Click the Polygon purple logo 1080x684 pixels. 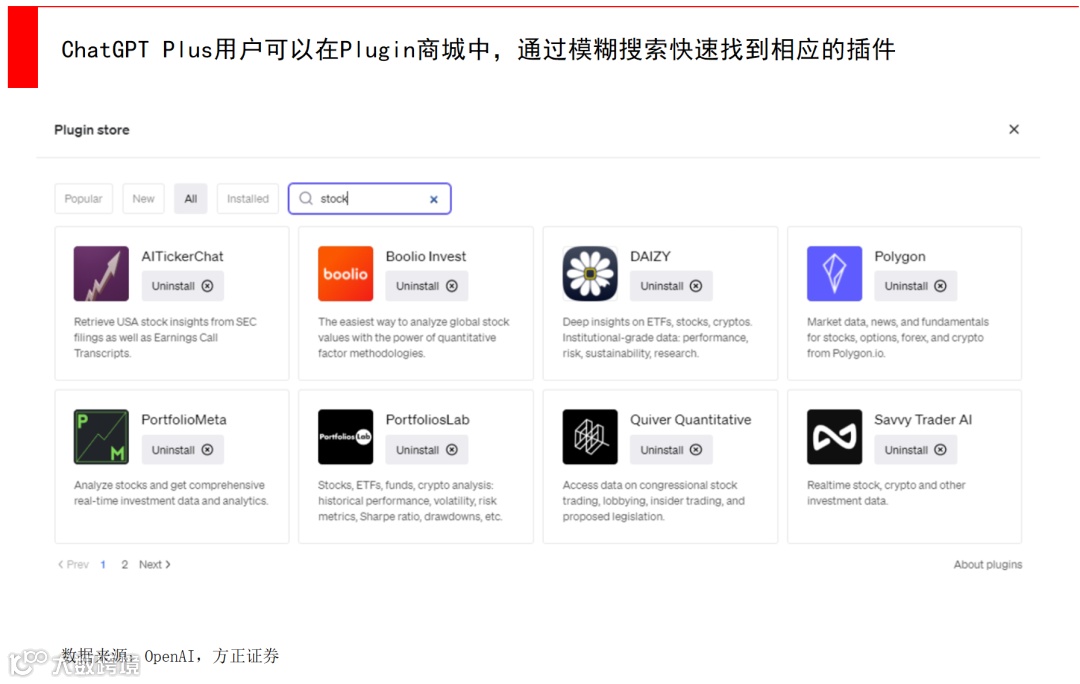(x=834, y=273)
